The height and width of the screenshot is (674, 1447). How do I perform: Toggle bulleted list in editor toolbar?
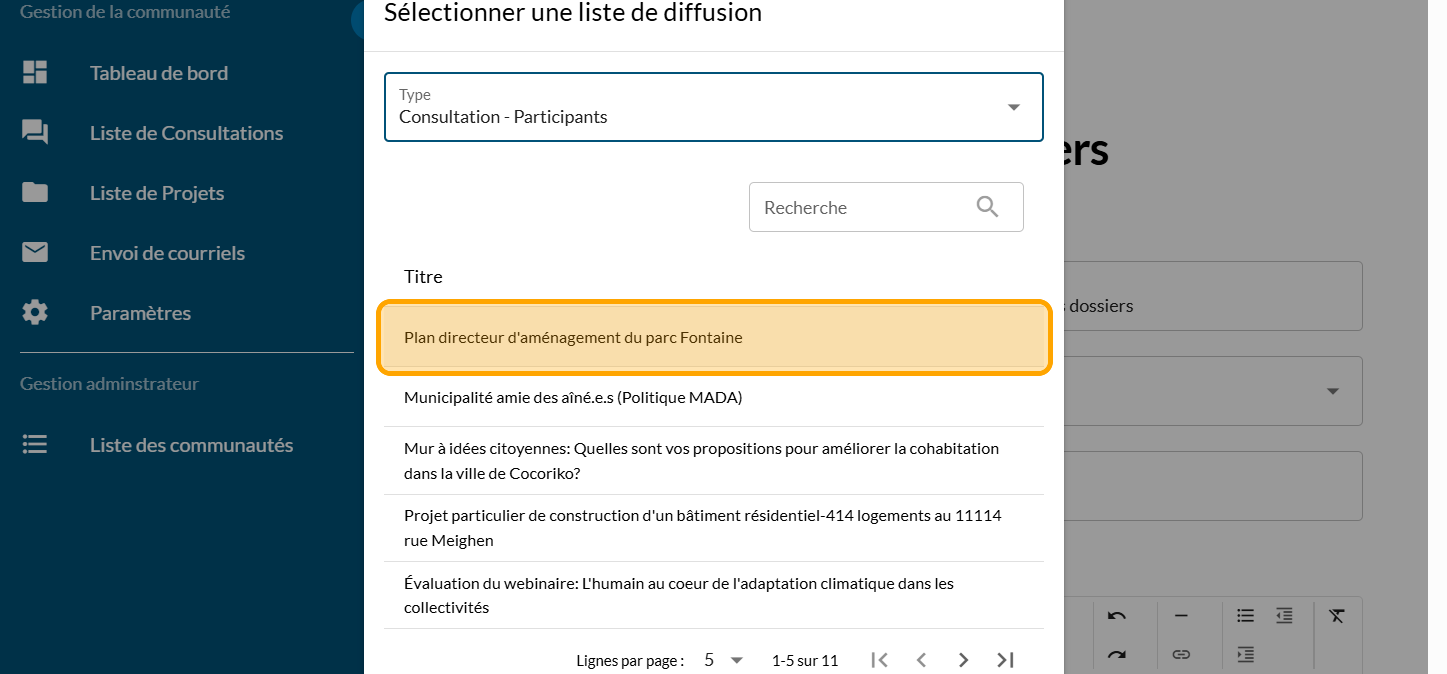tap(1245, 616)
